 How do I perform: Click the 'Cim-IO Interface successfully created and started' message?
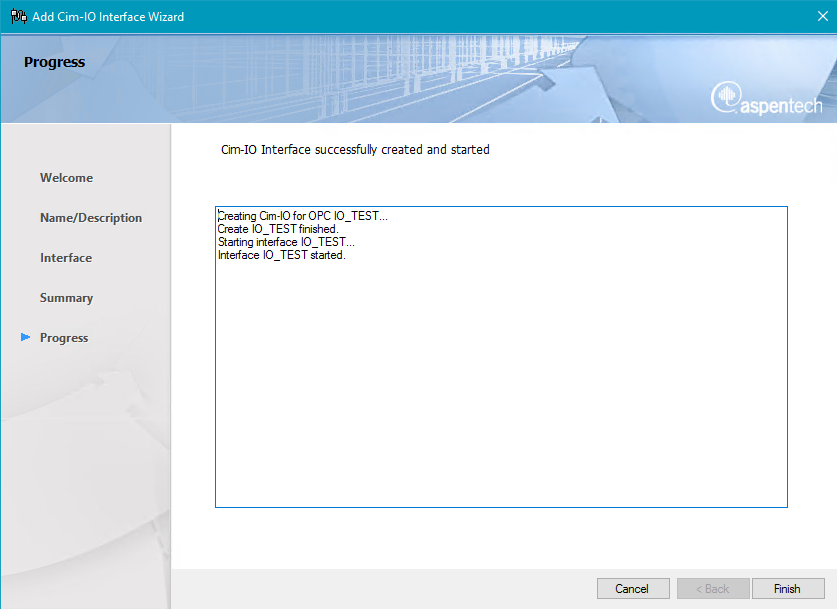(355, 149)
